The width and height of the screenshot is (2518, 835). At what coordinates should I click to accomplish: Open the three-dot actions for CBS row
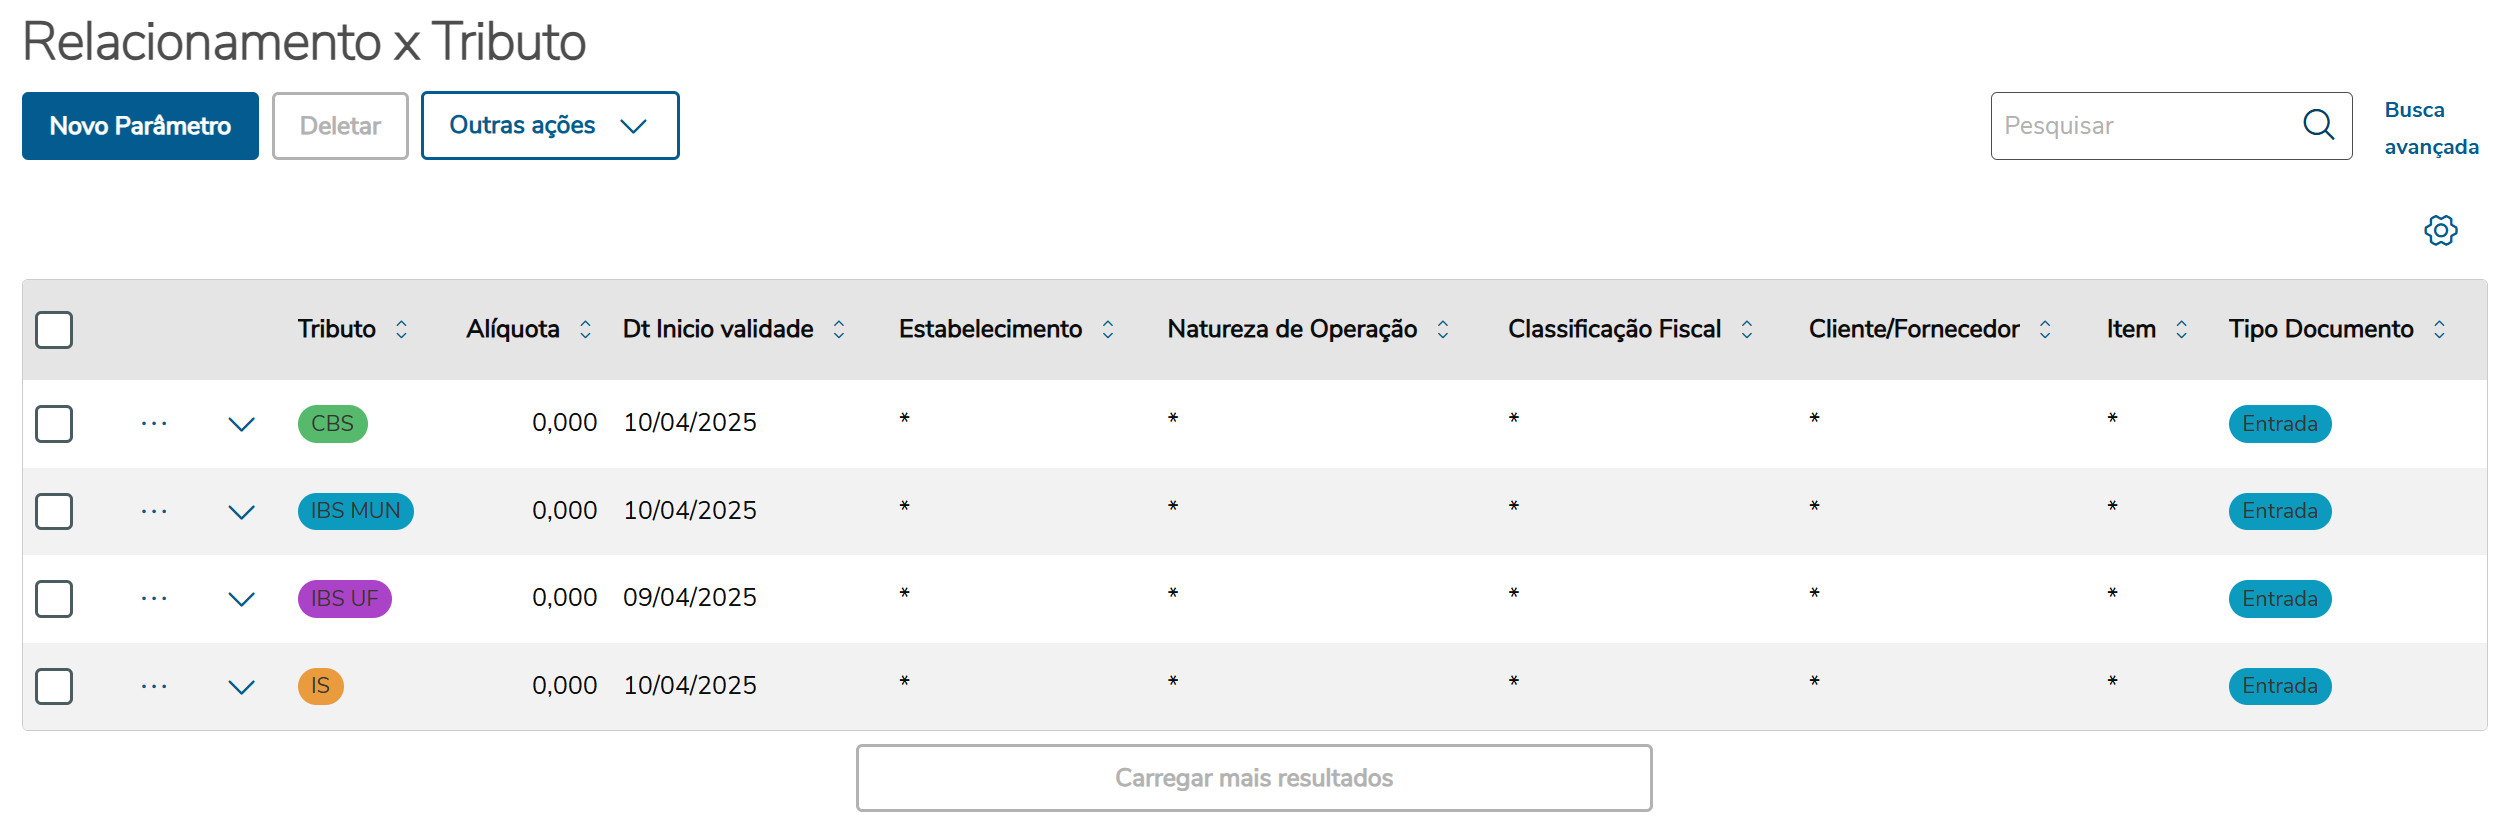(154, 424)
